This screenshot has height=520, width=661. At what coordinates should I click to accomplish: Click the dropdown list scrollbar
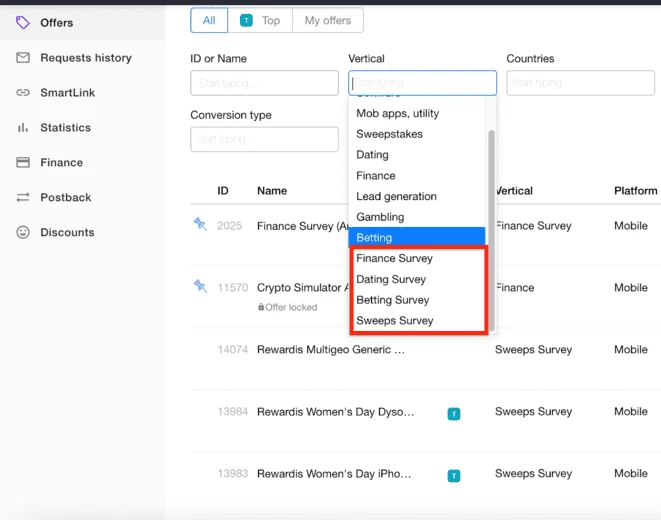491,231
